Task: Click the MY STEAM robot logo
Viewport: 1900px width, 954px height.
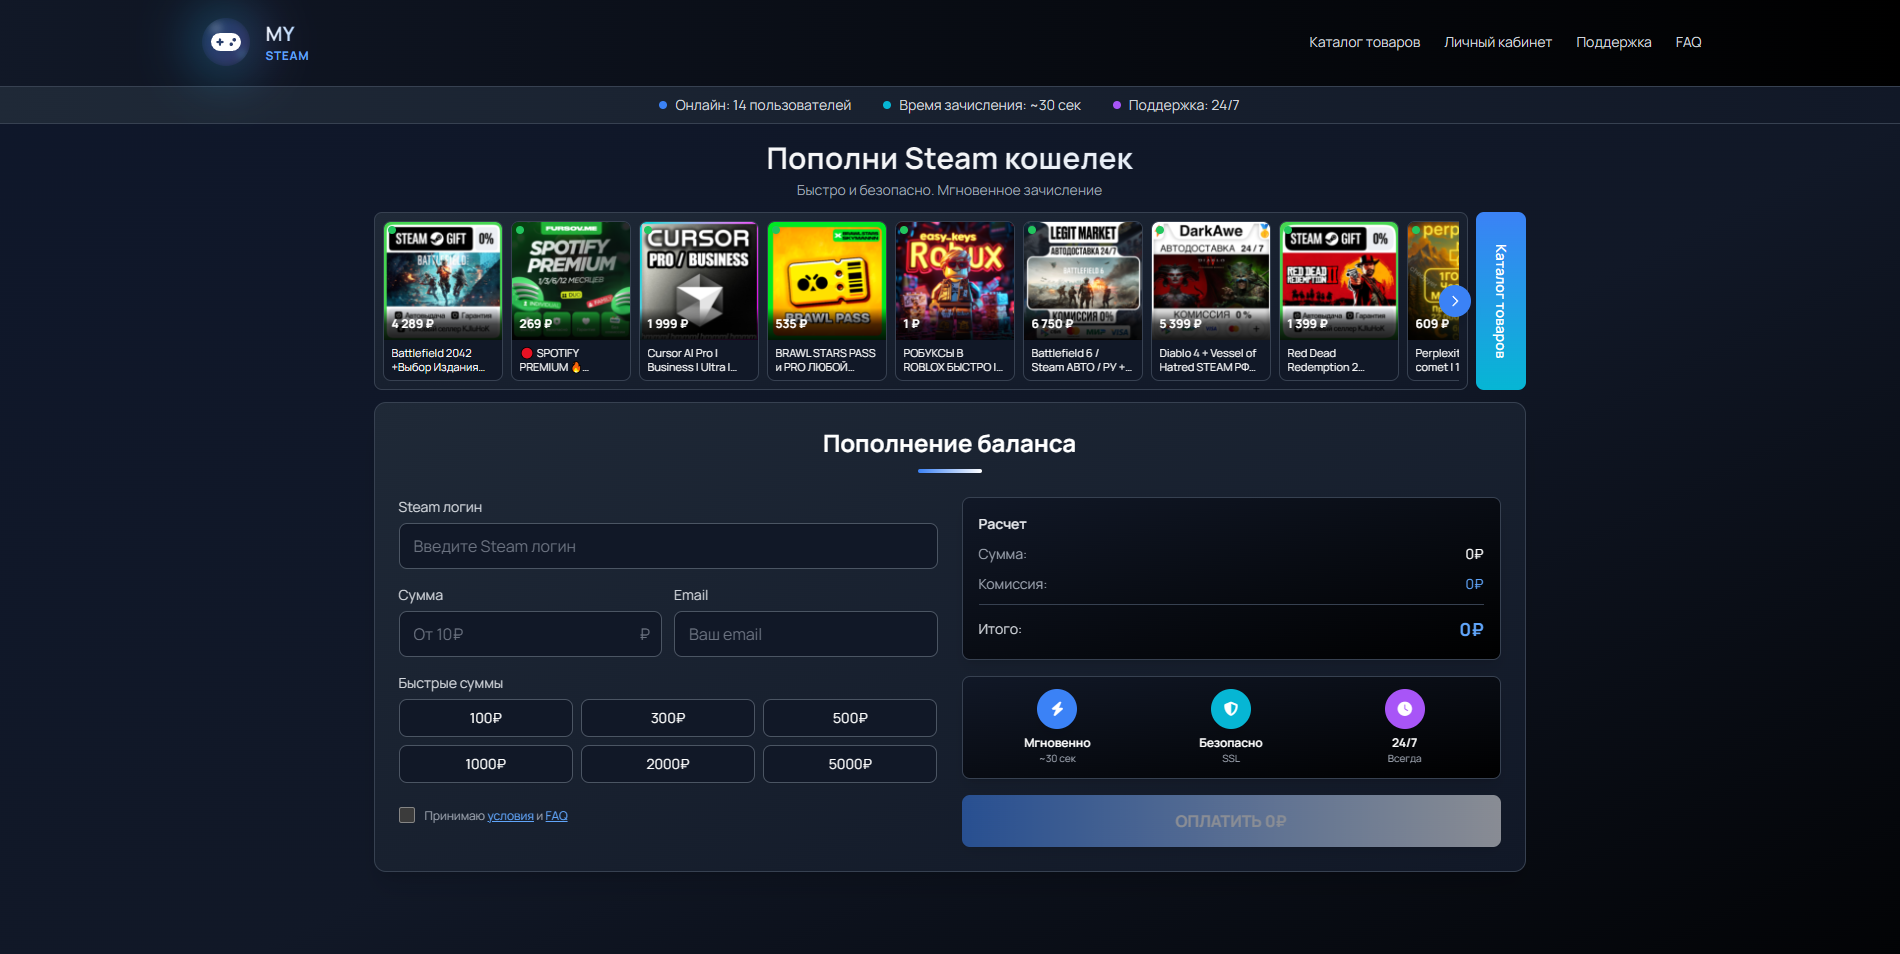Action: coord(226,42)
